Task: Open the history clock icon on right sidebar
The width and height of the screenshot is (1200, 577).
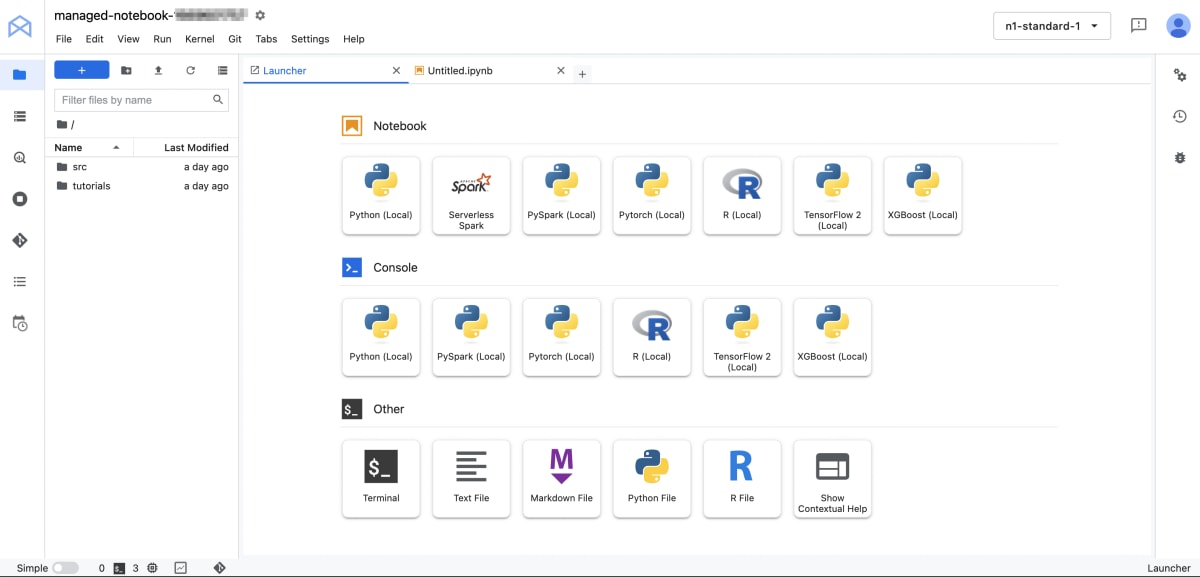Action: 1180,117
